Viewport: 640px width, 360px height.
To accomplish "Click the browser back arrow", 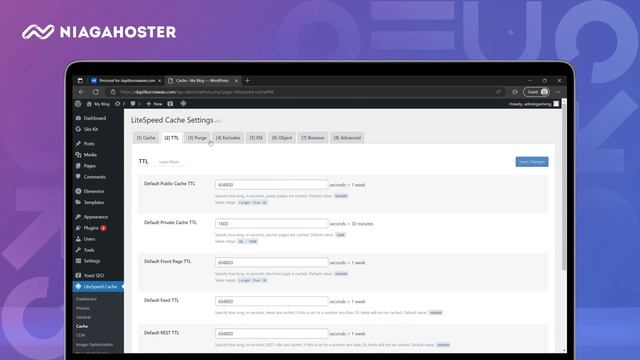I will [x=81, y=92].
